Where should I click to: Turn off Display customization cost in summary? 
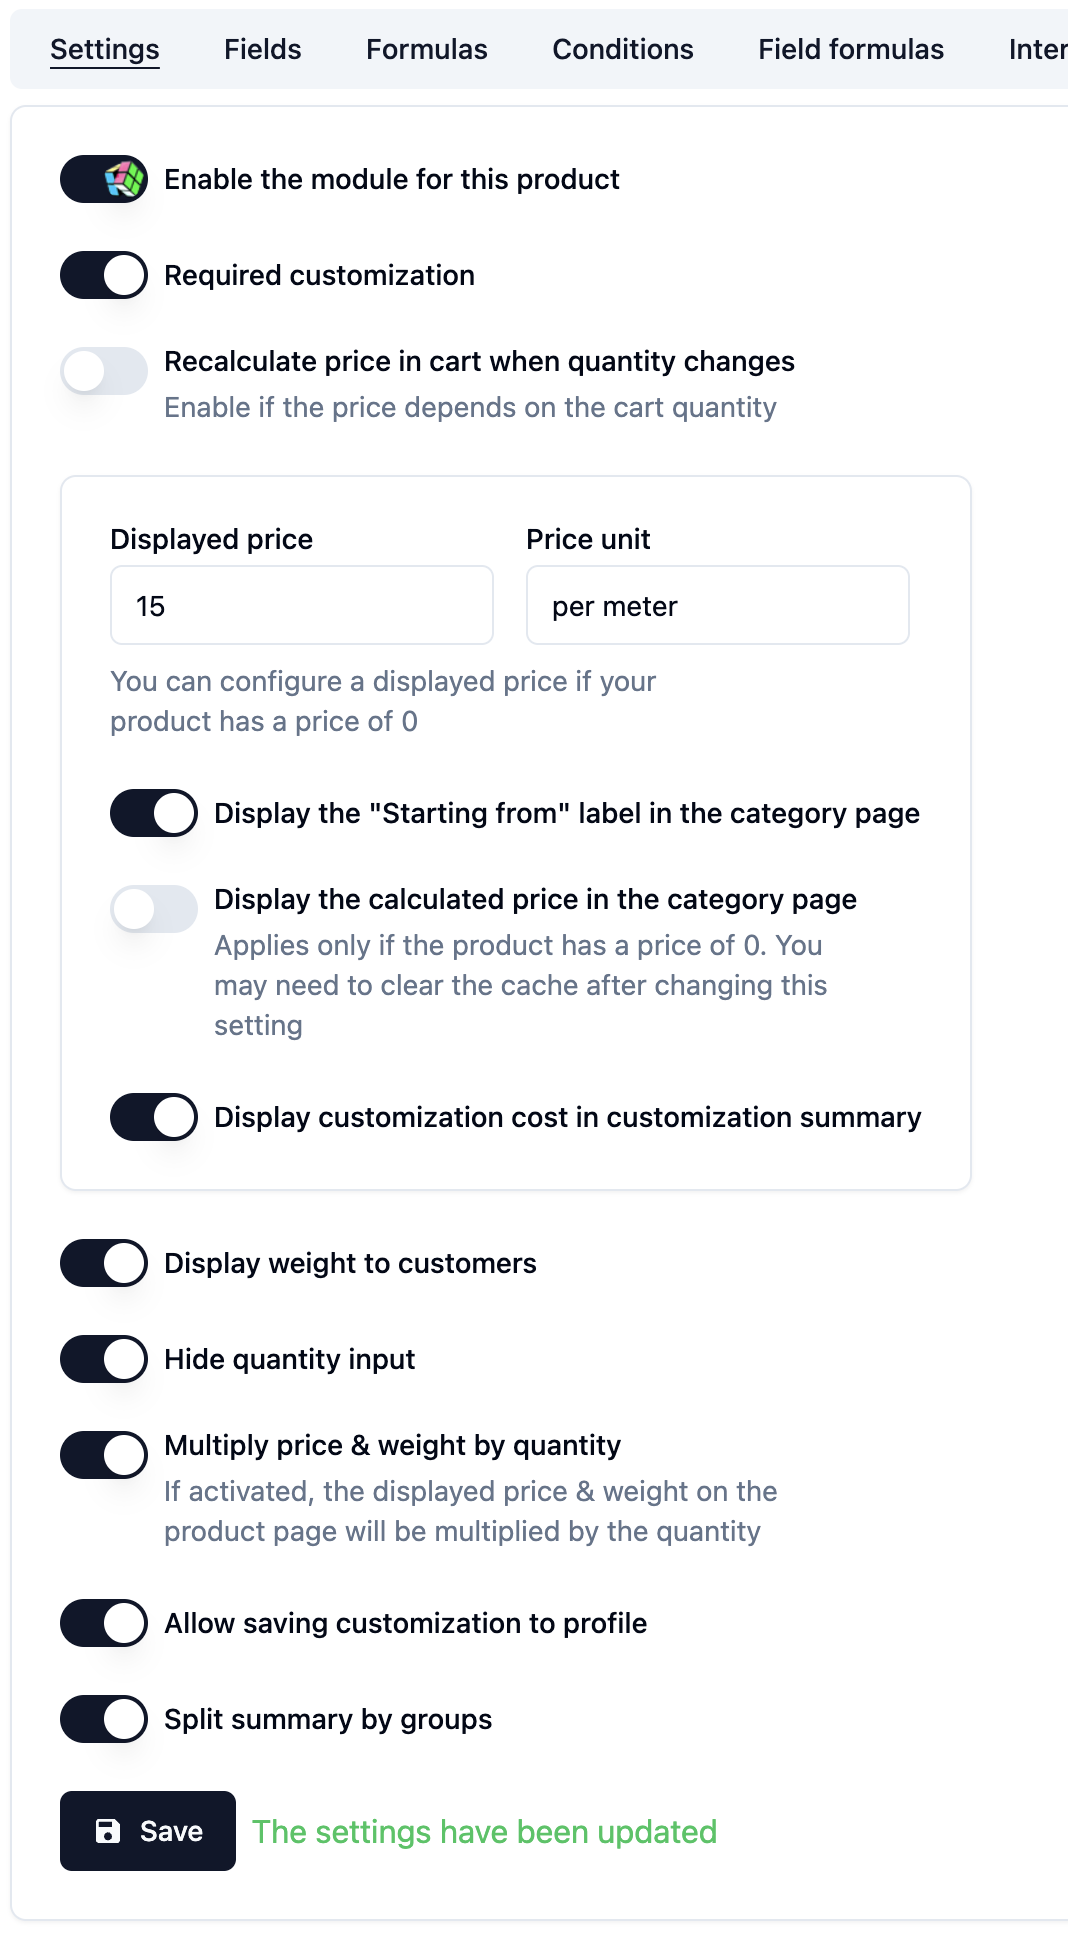click(x=153, y=1117)
